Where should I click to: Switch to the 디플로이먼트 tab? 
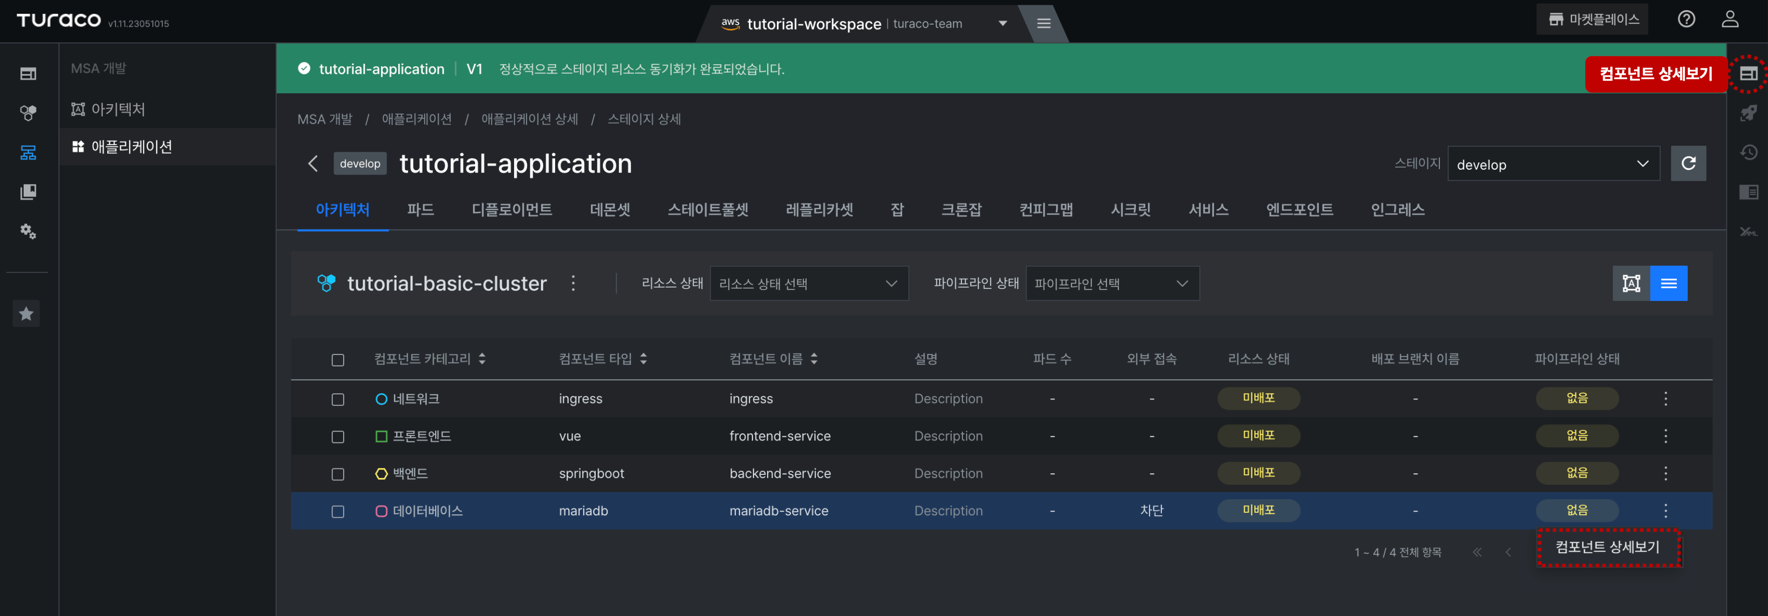click(x=511, y=209)
